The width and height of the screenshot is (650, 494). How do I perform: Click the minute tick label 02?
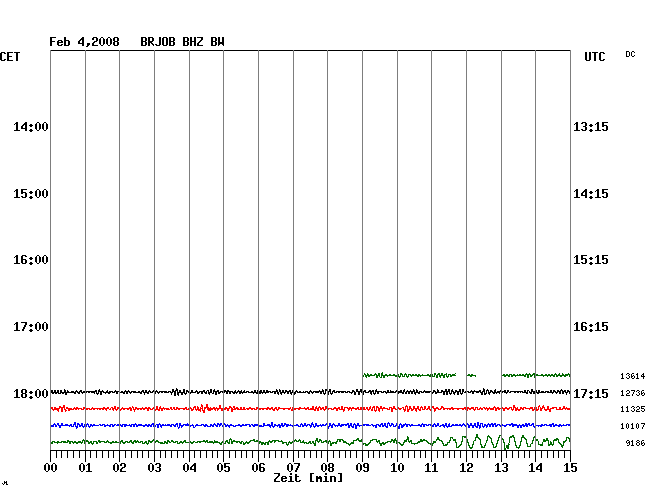[x=119, y=468]
